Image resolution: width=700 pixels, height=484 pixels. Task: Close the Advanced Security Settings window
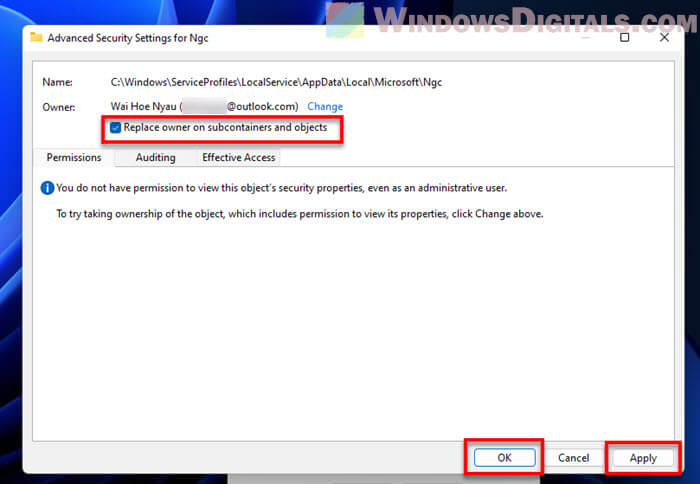(664, 38)
